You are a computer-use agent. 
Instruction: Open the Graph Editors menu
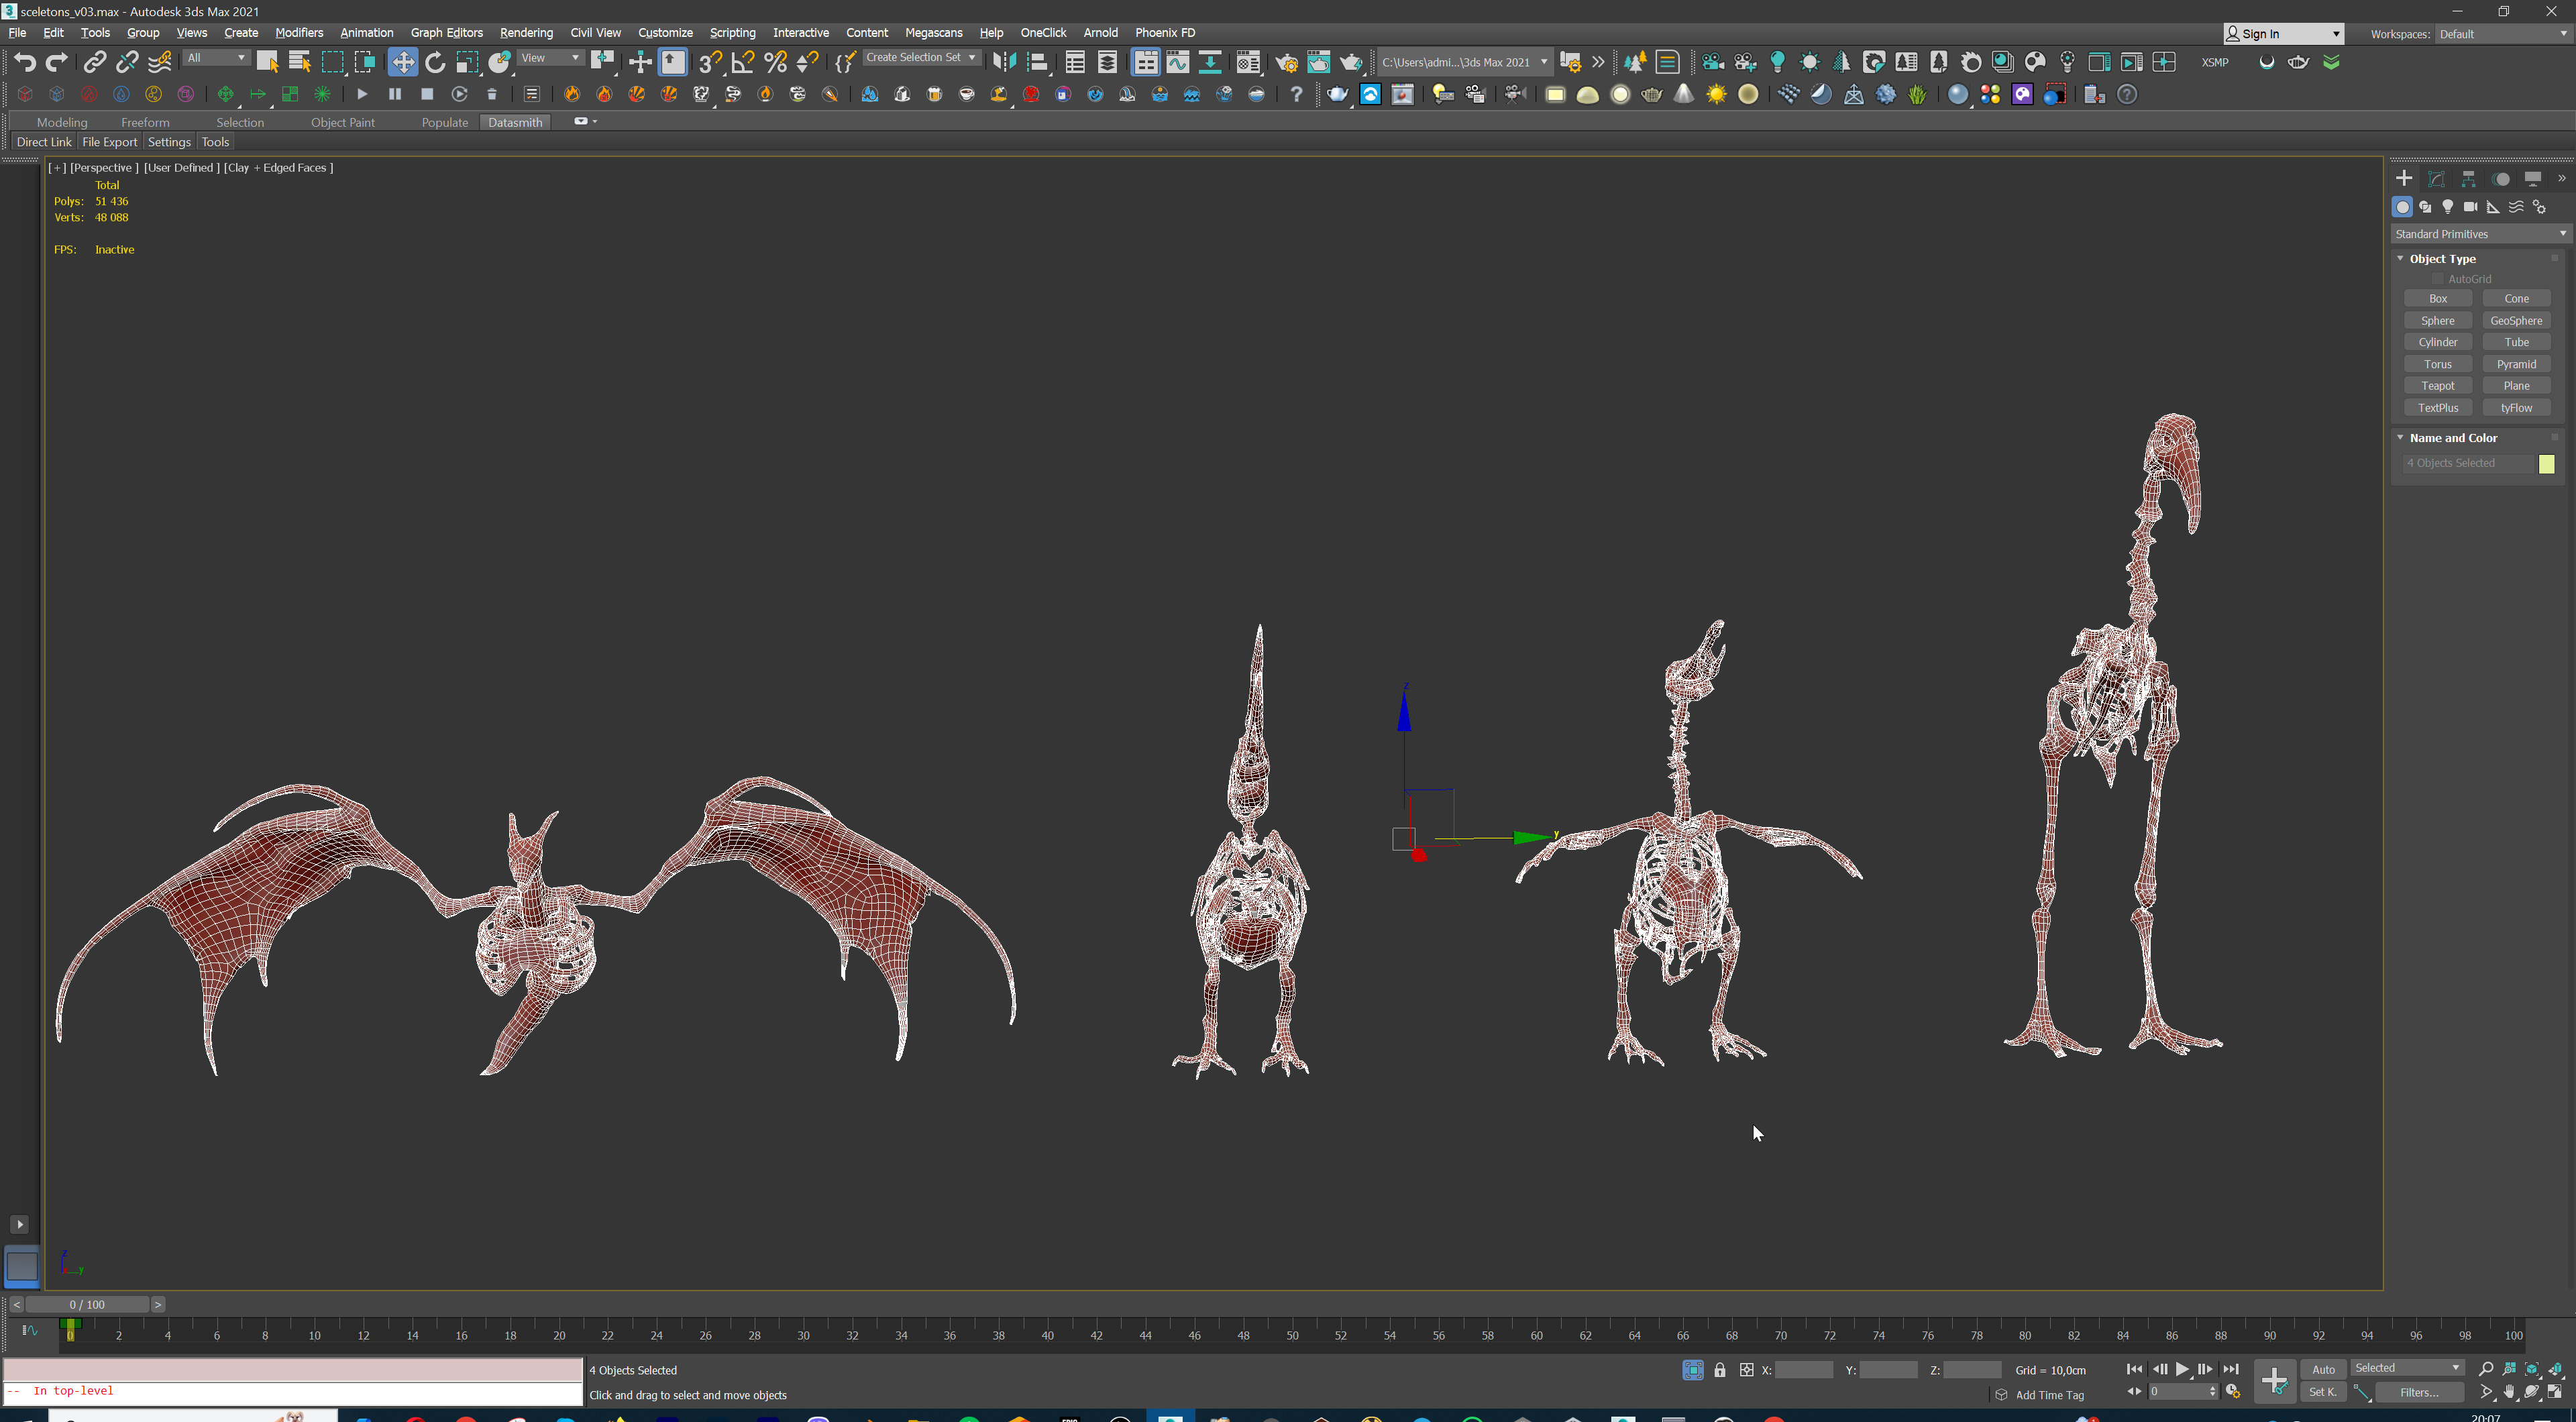(446, 33)
